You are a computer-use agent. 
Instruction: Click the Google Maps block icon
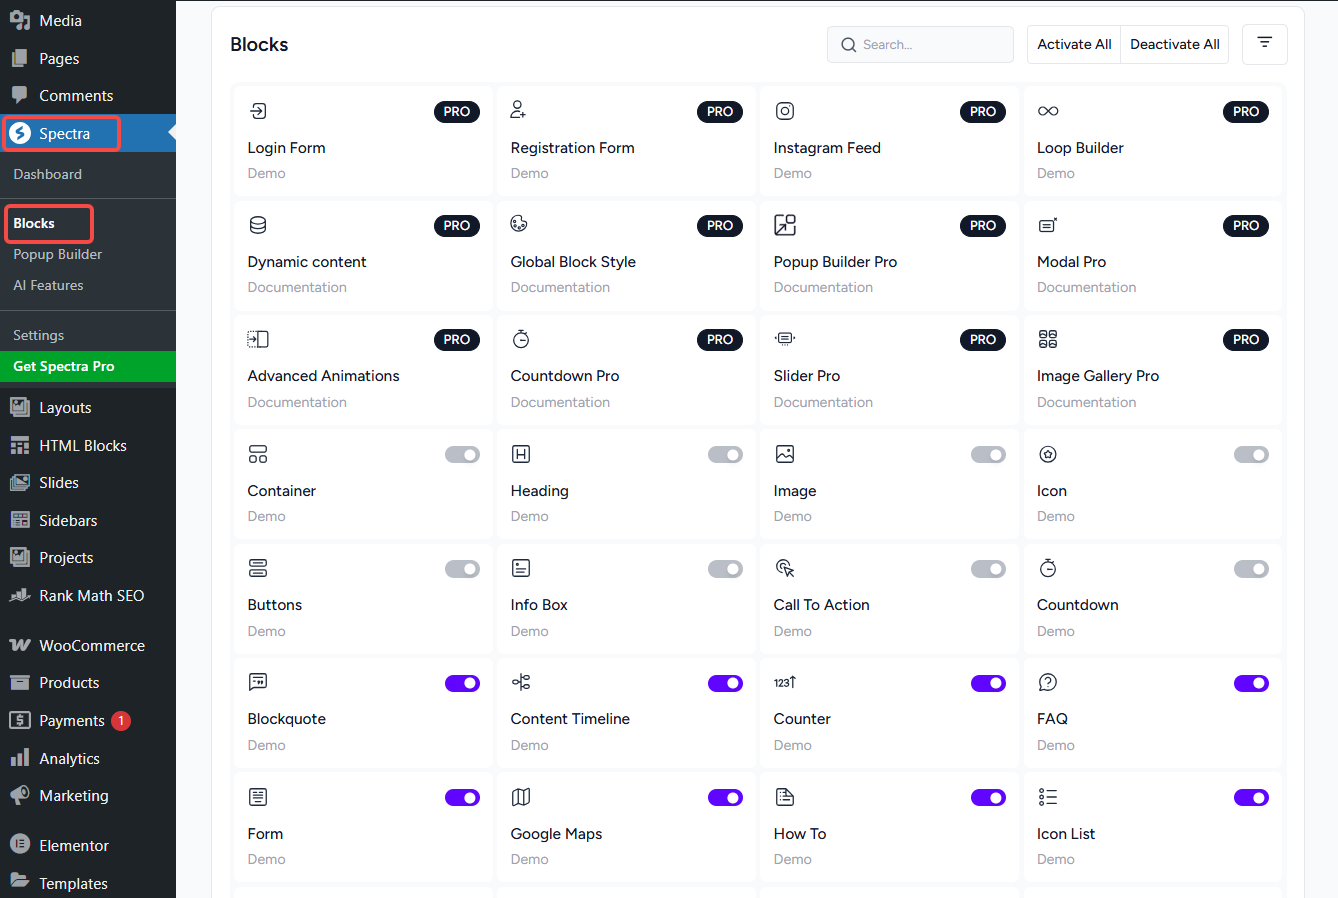pos(521,797)
